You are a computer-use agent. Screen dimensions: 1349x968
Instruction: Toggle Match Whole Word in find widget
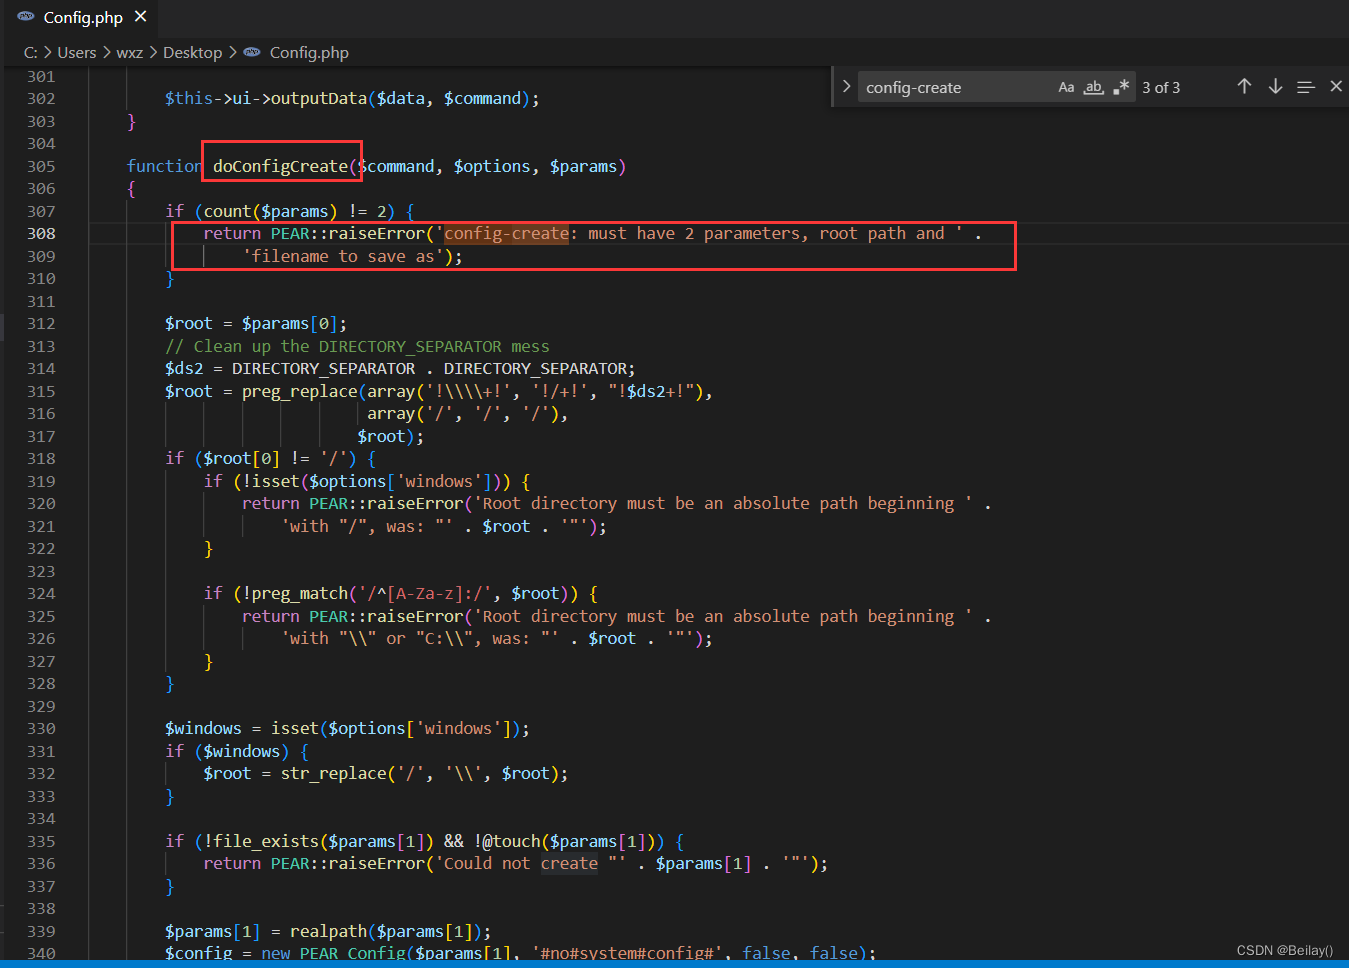1094,87
